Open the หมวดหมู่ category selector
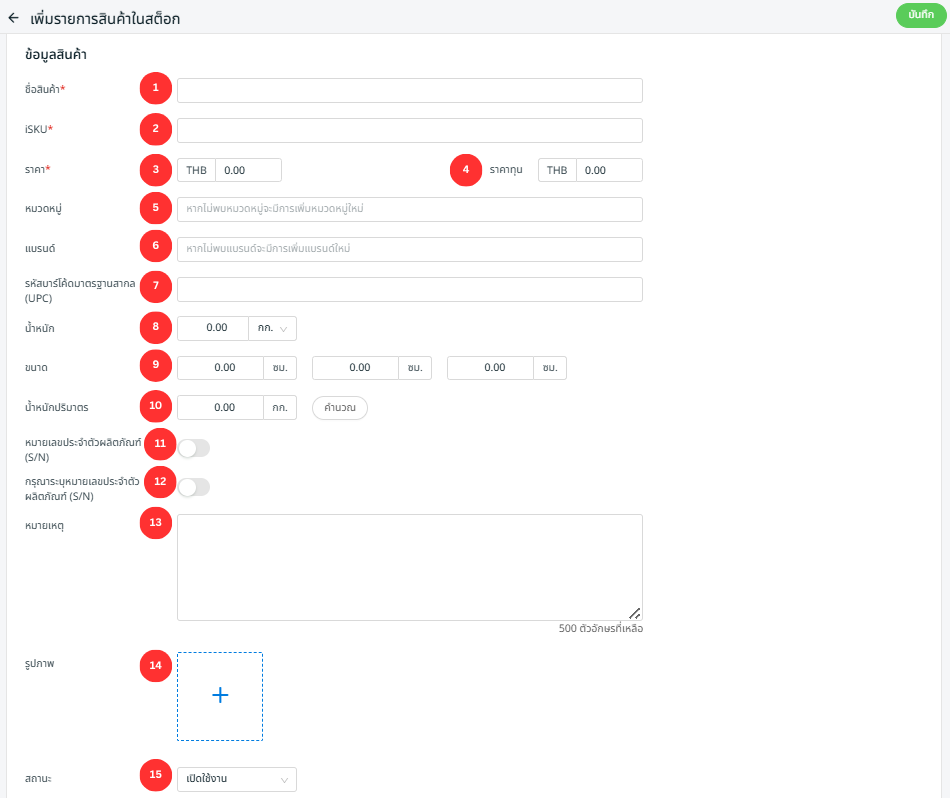This screenshot has width=950, height=798. point(409,209)
